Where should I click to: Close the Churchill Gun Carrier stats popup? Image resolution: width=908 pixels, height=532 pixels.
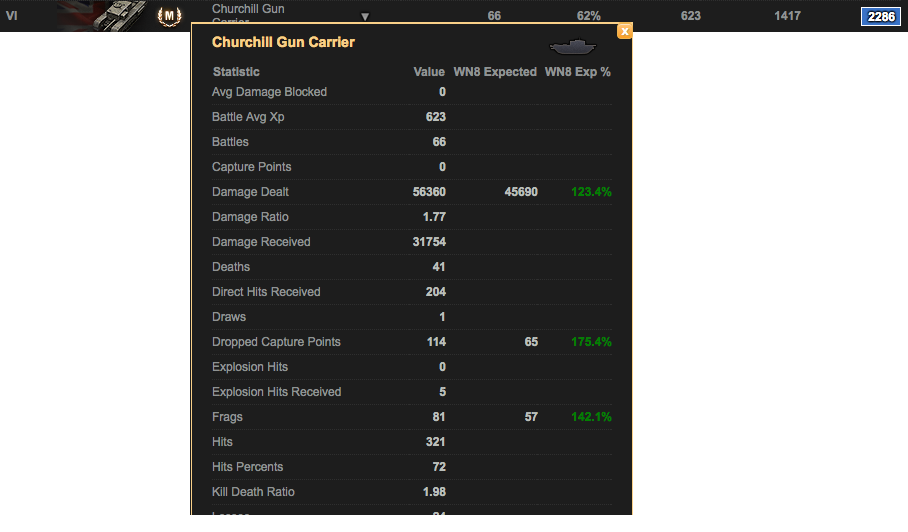tap(625, 31)
